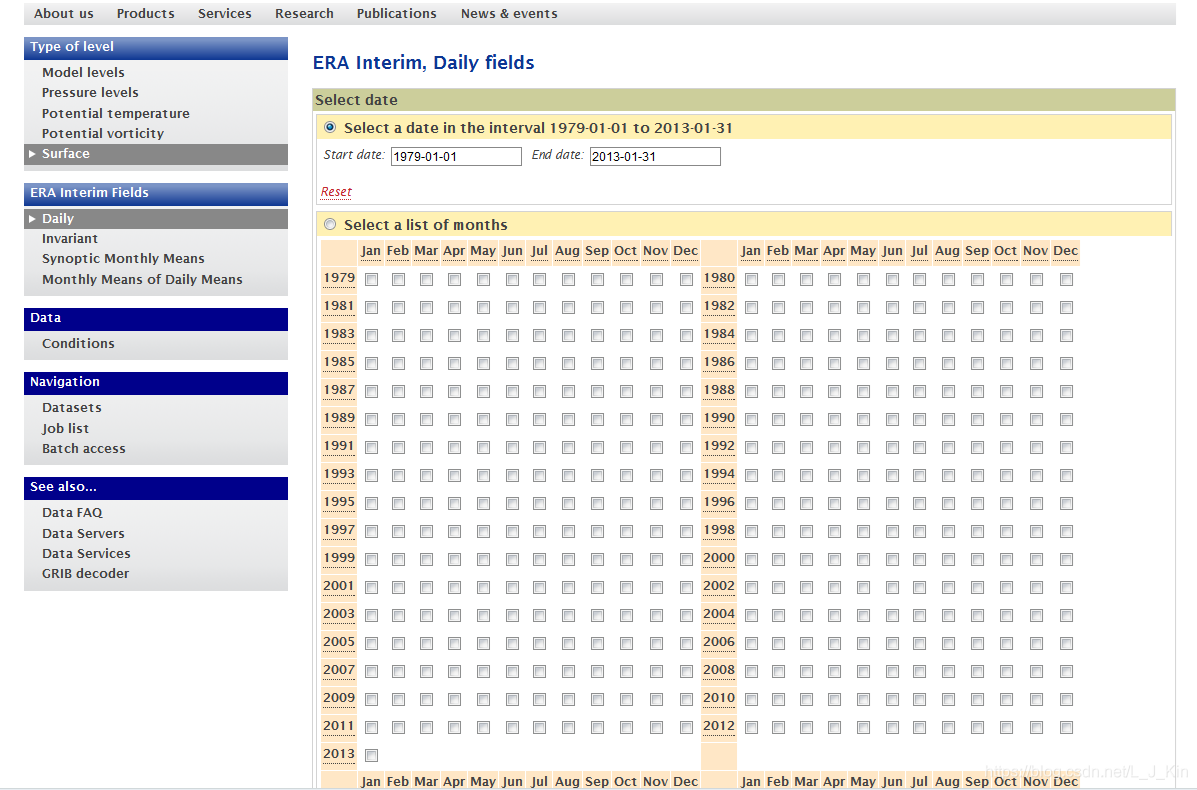1197x790 pixels.
Task: Select the Surface level entry
Action: [x=156, y=154]
